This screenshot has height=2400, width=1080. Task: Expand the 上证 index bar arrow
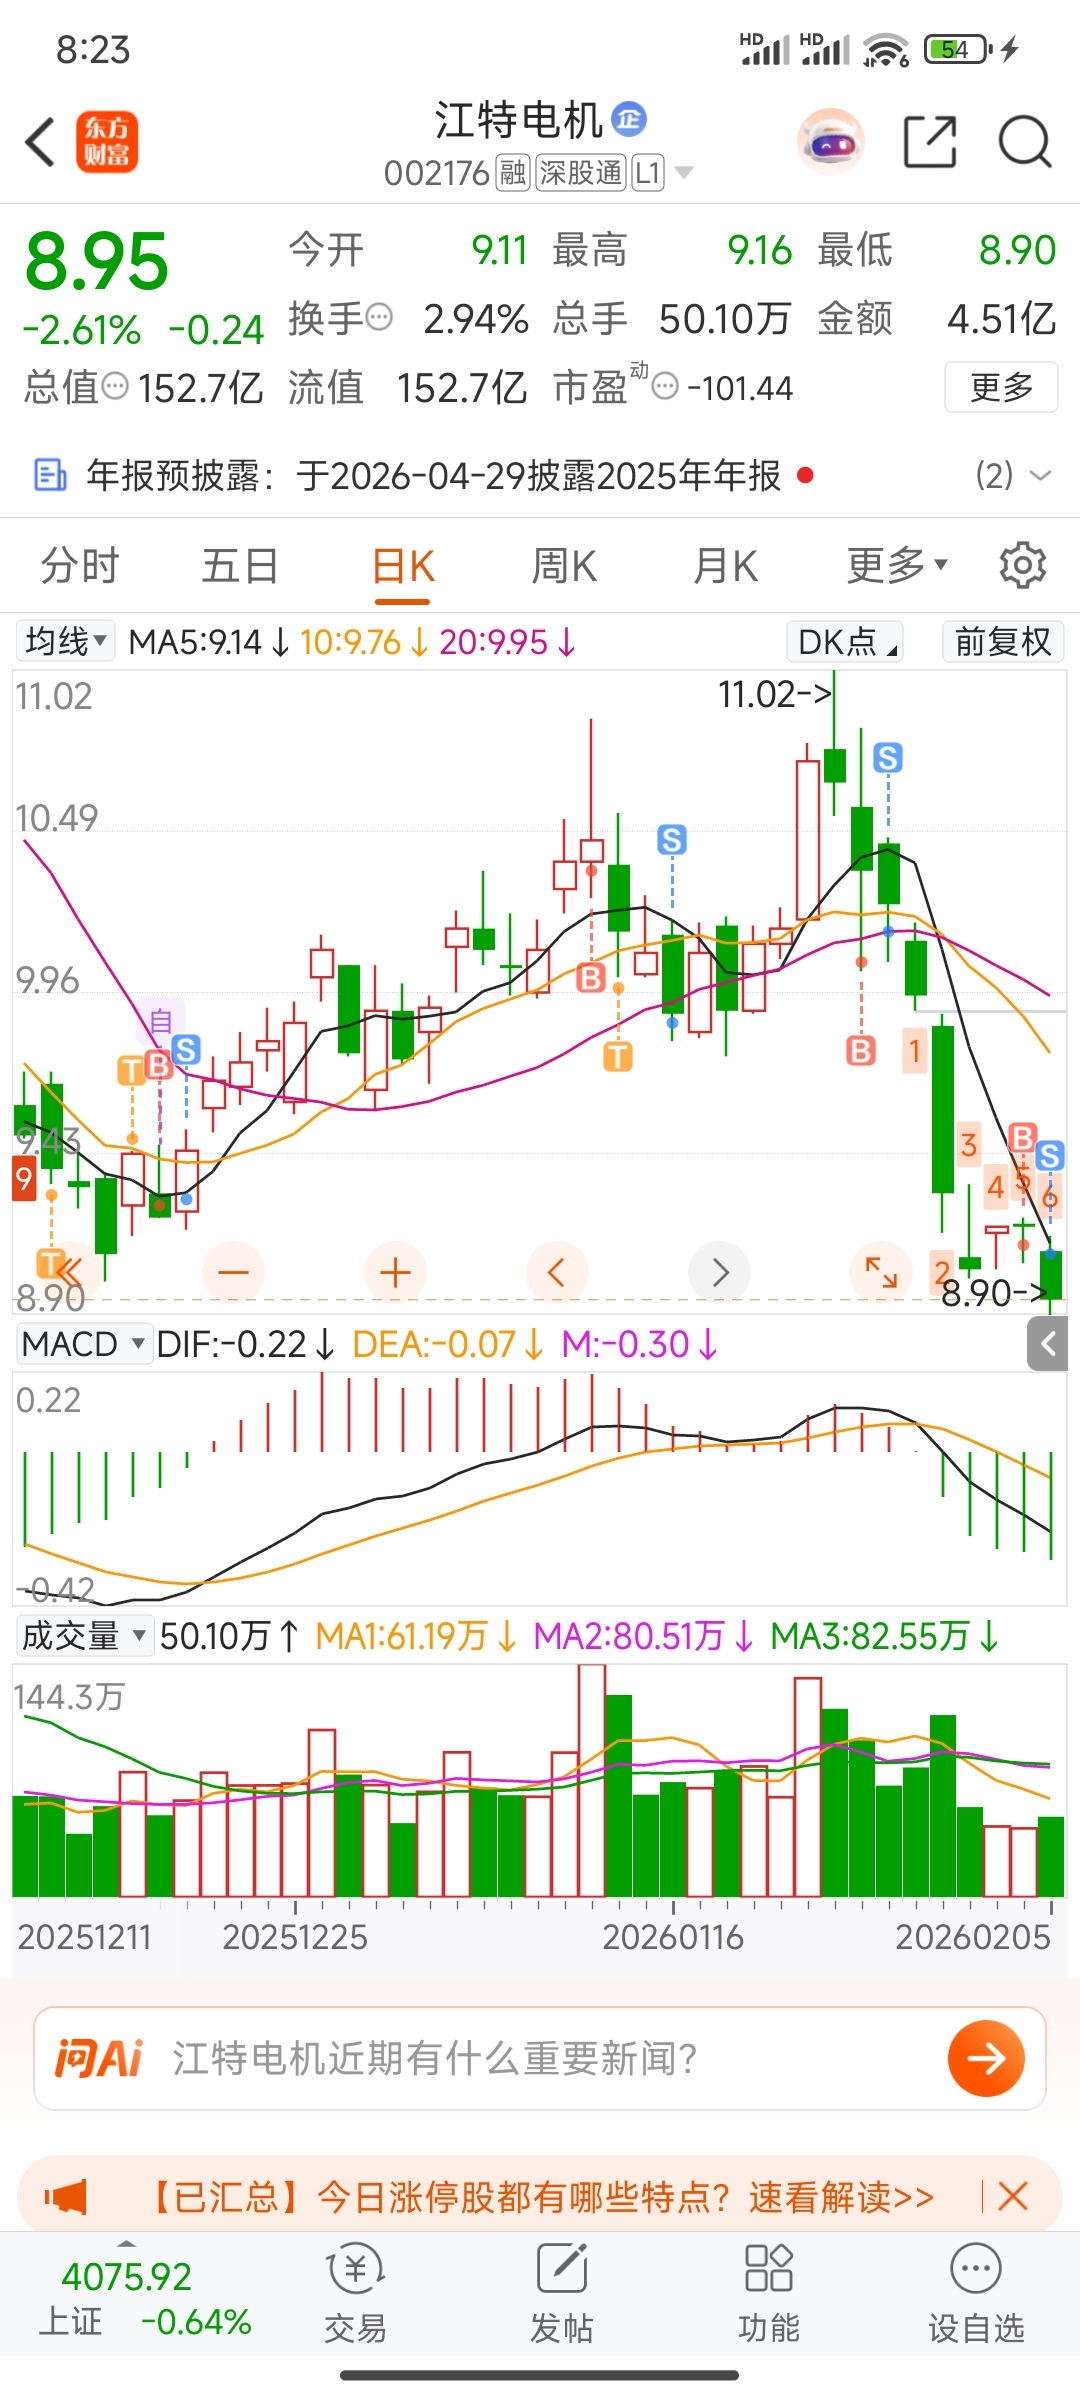127,2244
